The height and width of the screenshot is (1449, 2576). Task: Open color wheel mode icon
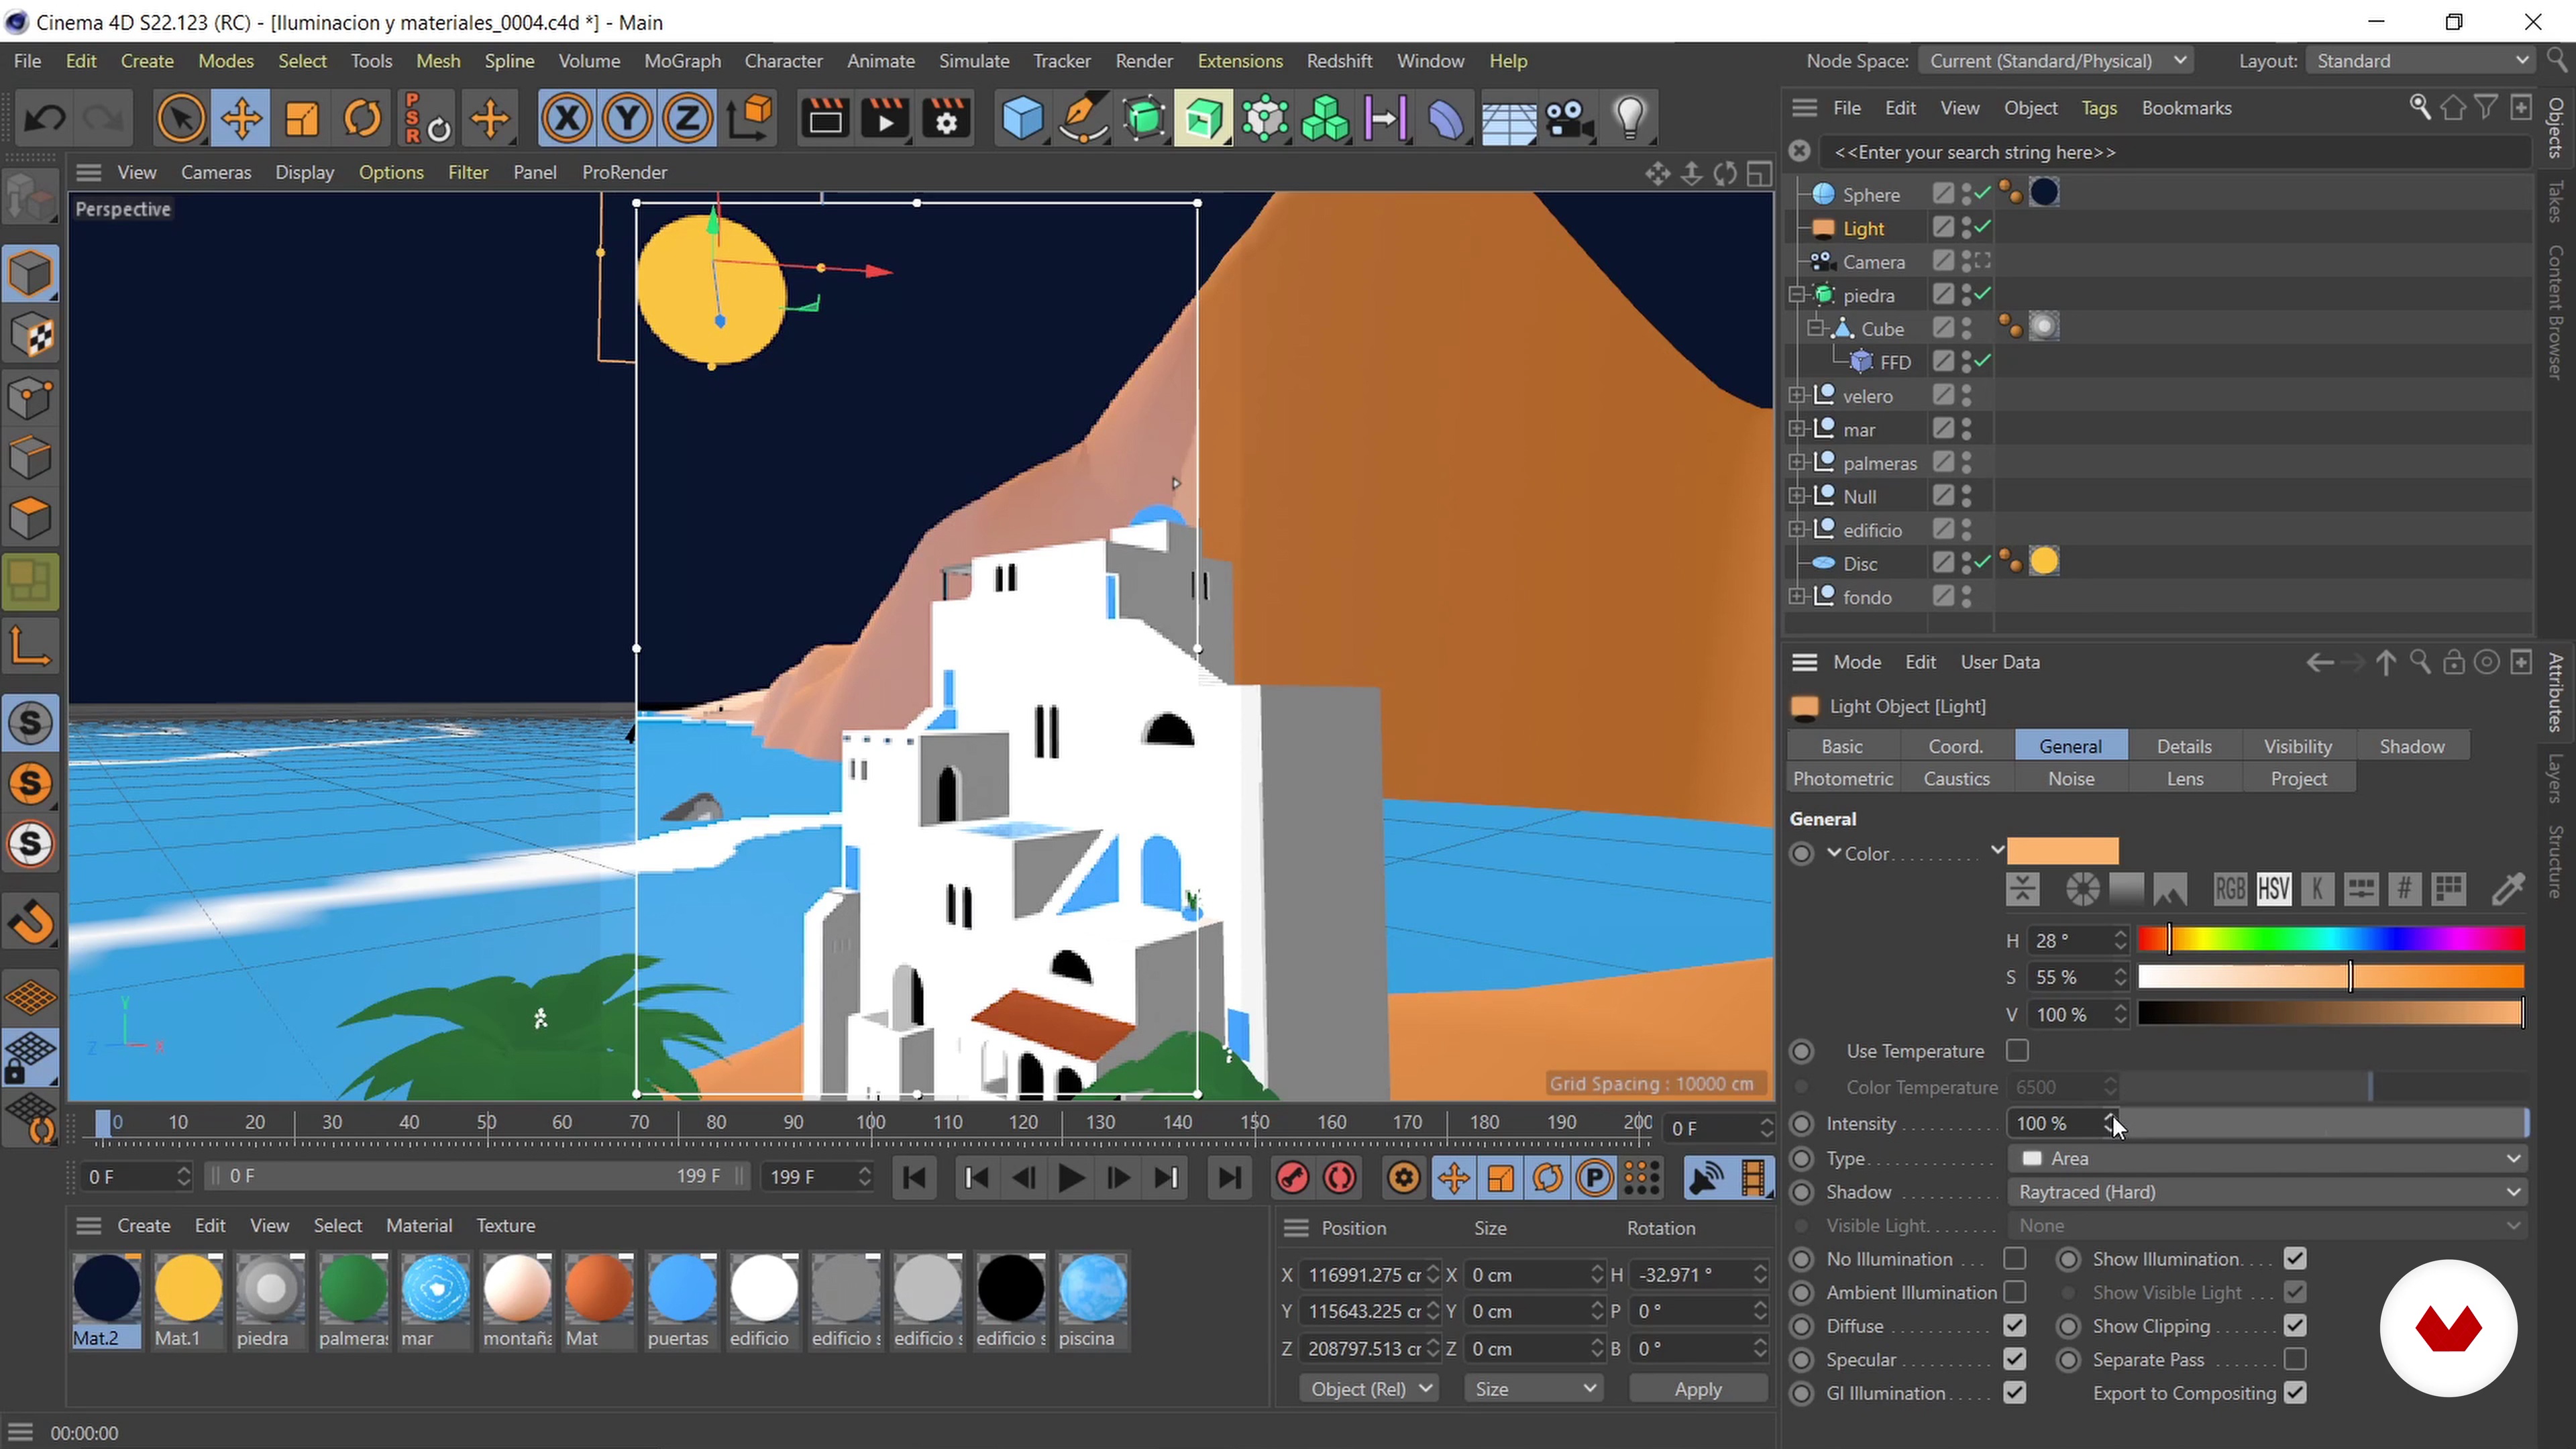tap(2082, 889)
